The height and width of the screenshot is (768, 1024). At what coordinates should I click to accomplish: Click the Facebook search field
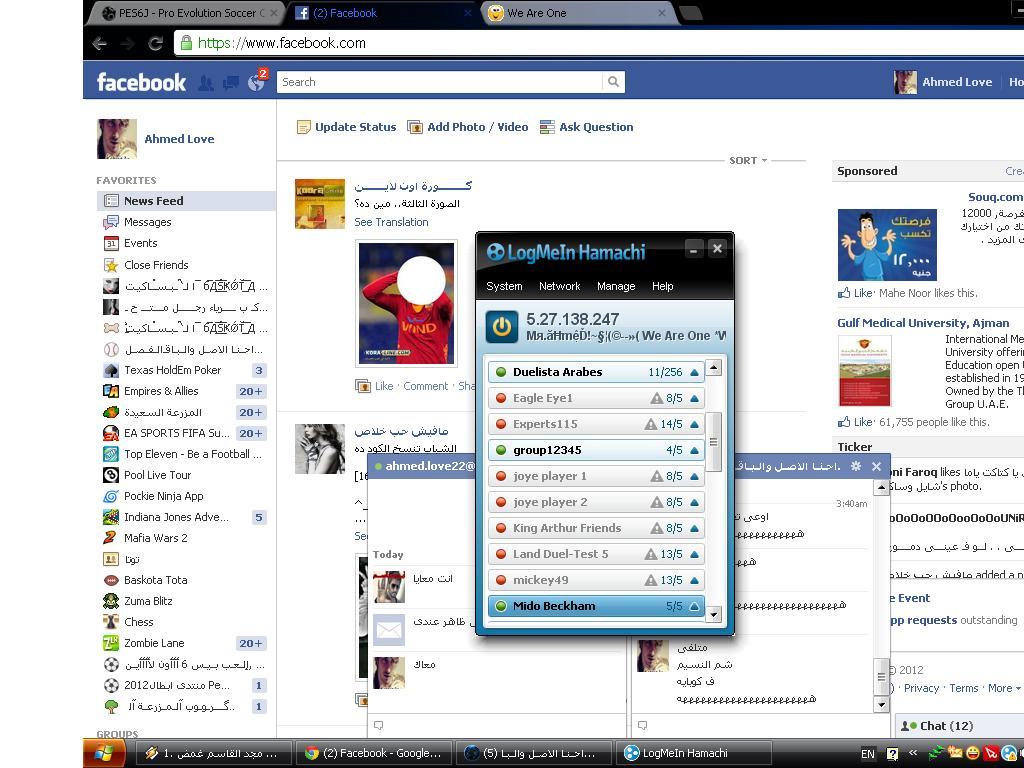pyautogui.click(x=440, y=82)
